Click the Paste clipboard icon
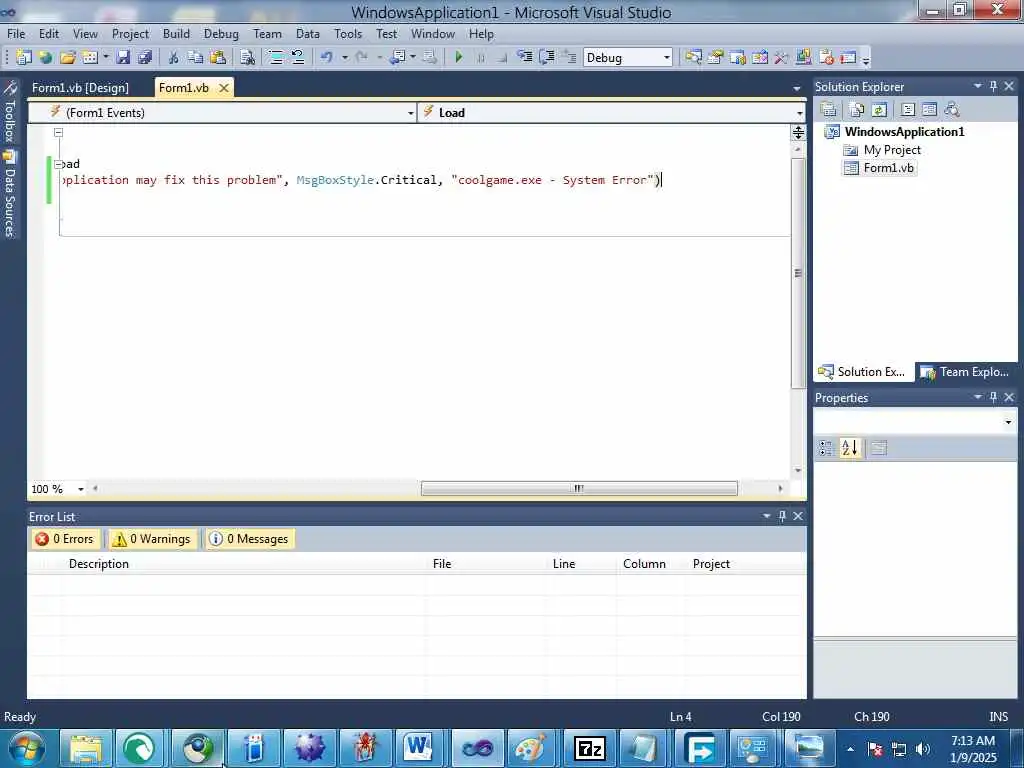 [217, 57]
